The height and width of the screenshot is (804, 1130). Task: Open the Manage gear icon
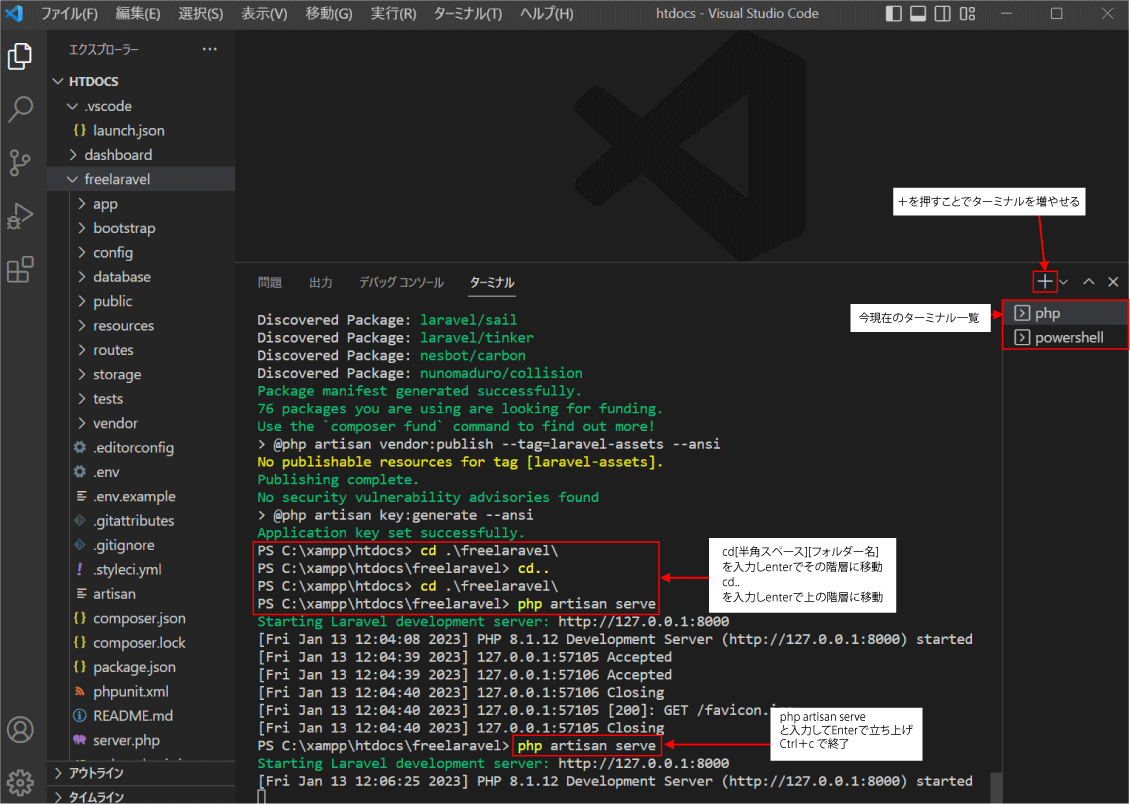coord(20,781)
